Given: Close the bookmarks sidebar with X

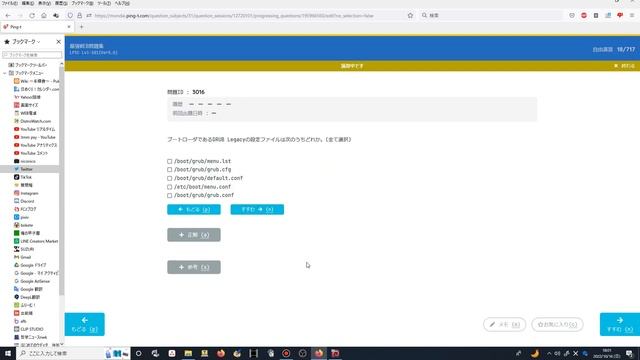Looking at the screenshot, I should tap(58, 42).
